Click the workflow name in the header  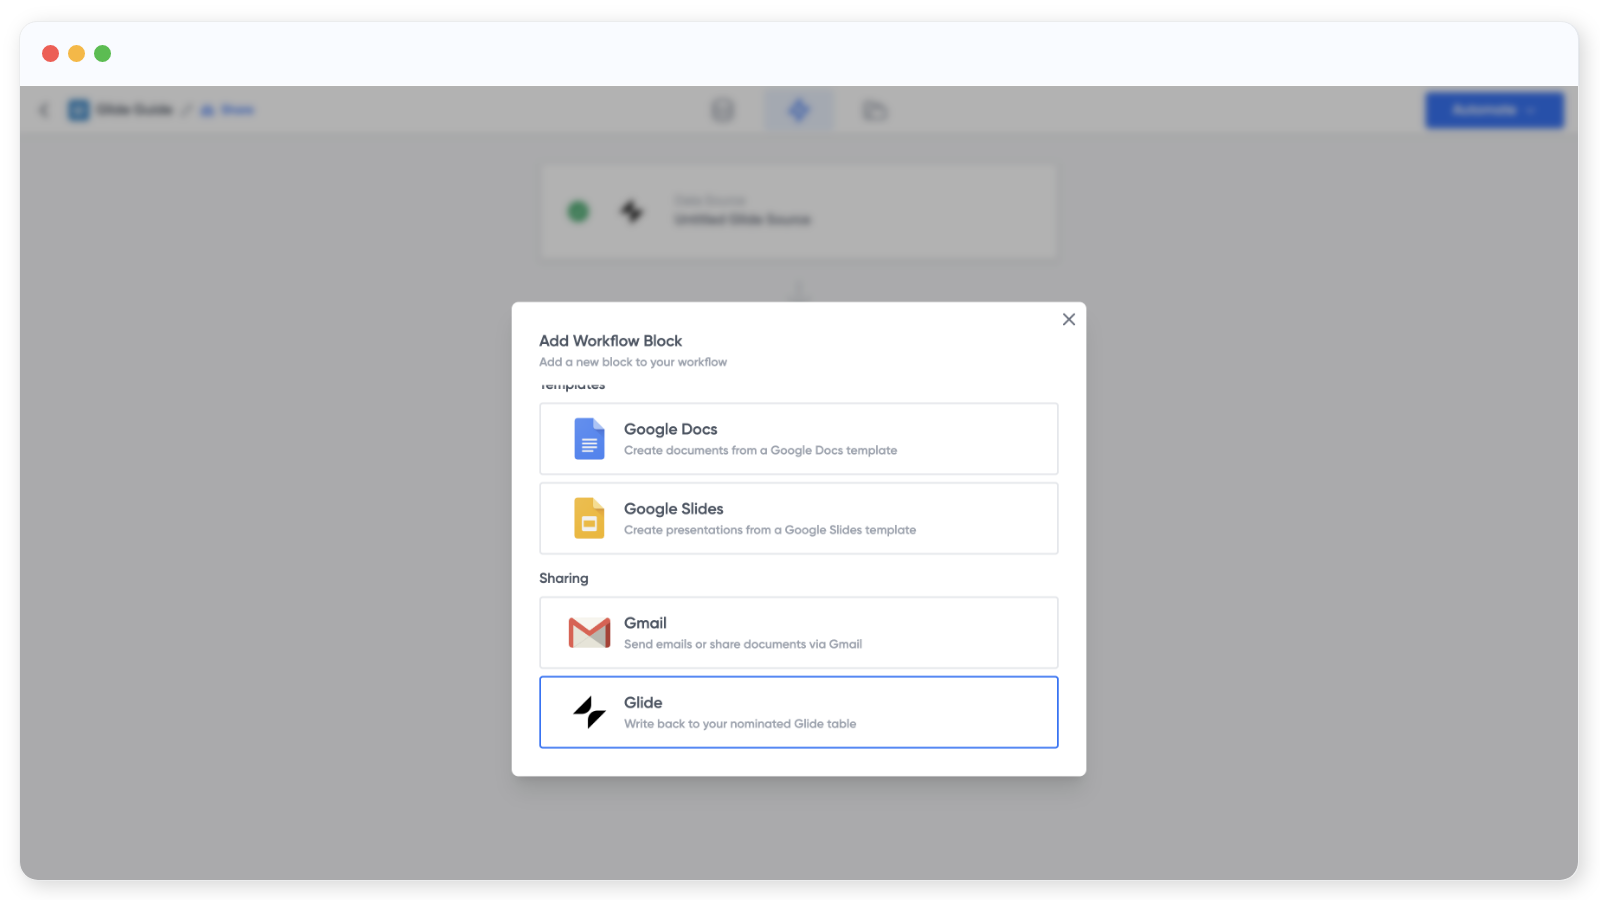tap(134, 110)
